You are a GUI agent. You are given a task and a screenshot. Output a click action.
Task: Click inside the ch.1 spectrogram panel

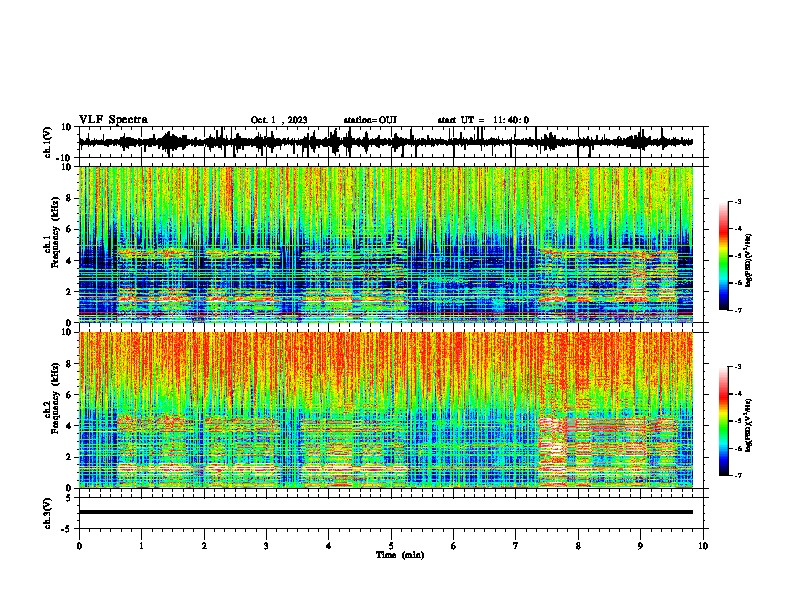coord(386,244)
